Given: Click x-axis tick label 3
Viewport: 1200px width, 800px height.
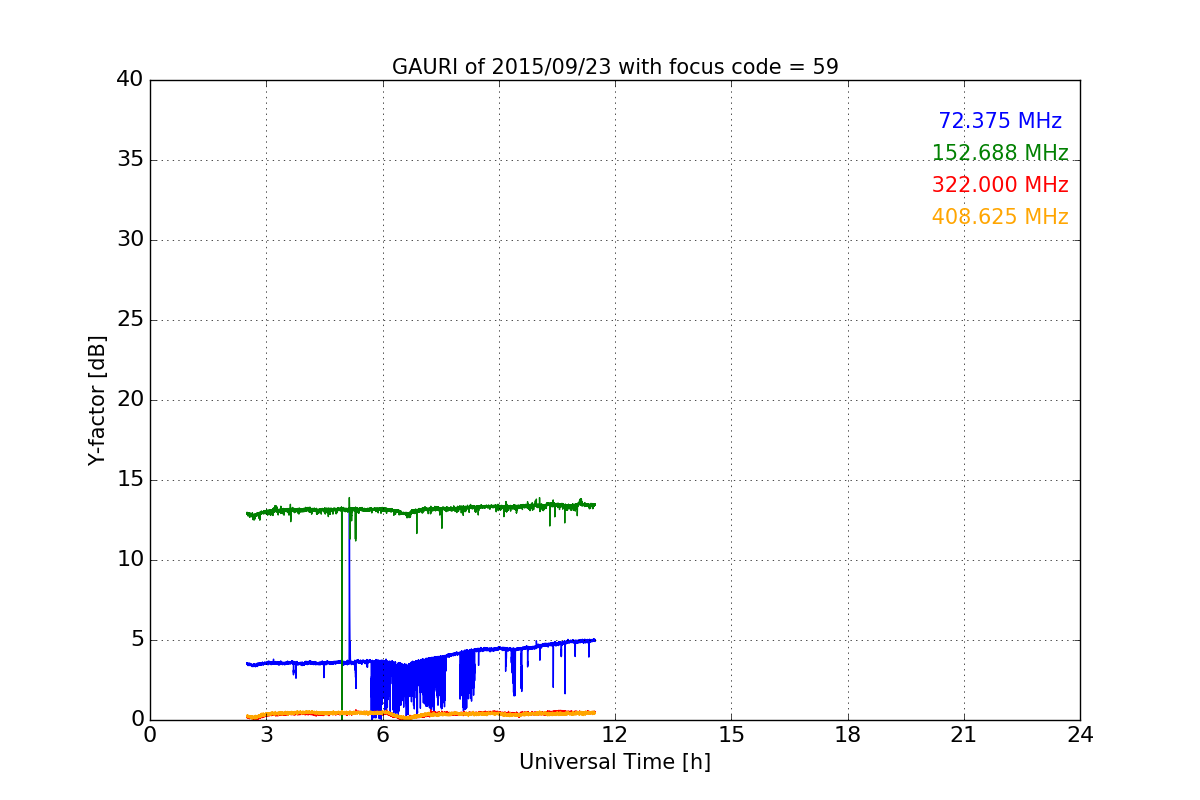Looking at the screenshot, I should tap(266, 735).
